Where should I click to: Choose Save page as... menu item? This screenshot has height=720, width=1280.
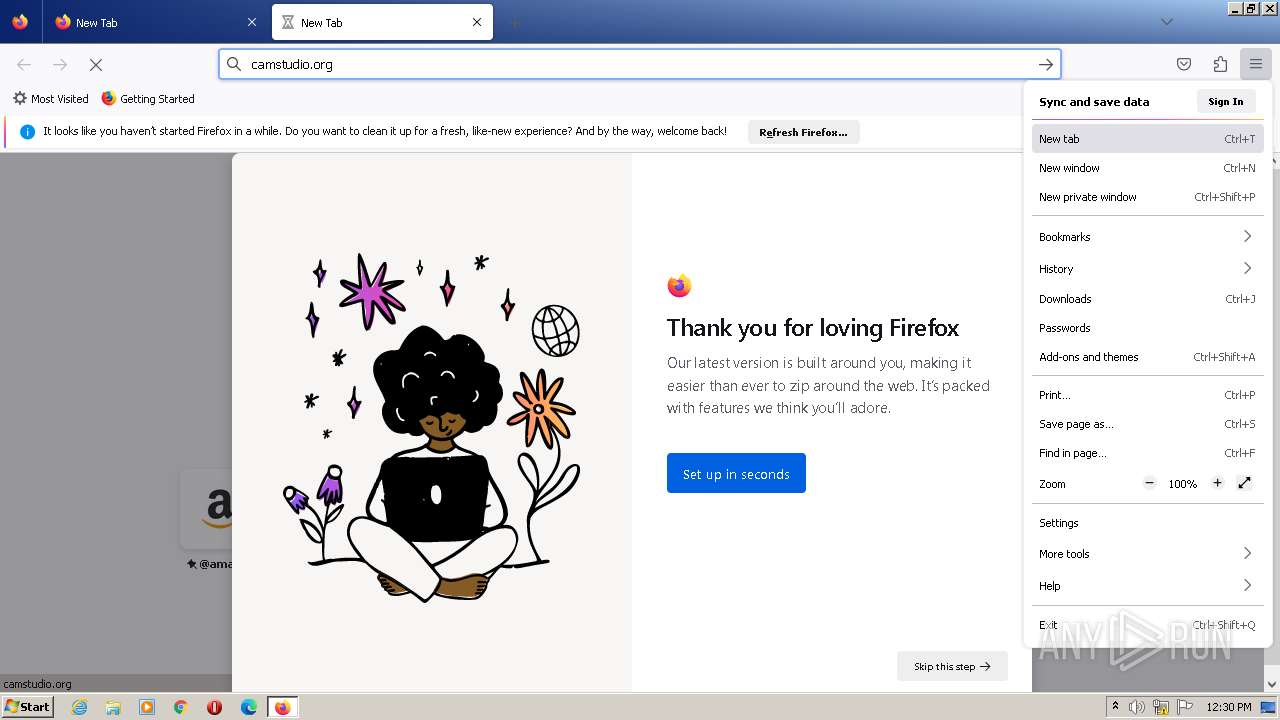pos(1147,424)
